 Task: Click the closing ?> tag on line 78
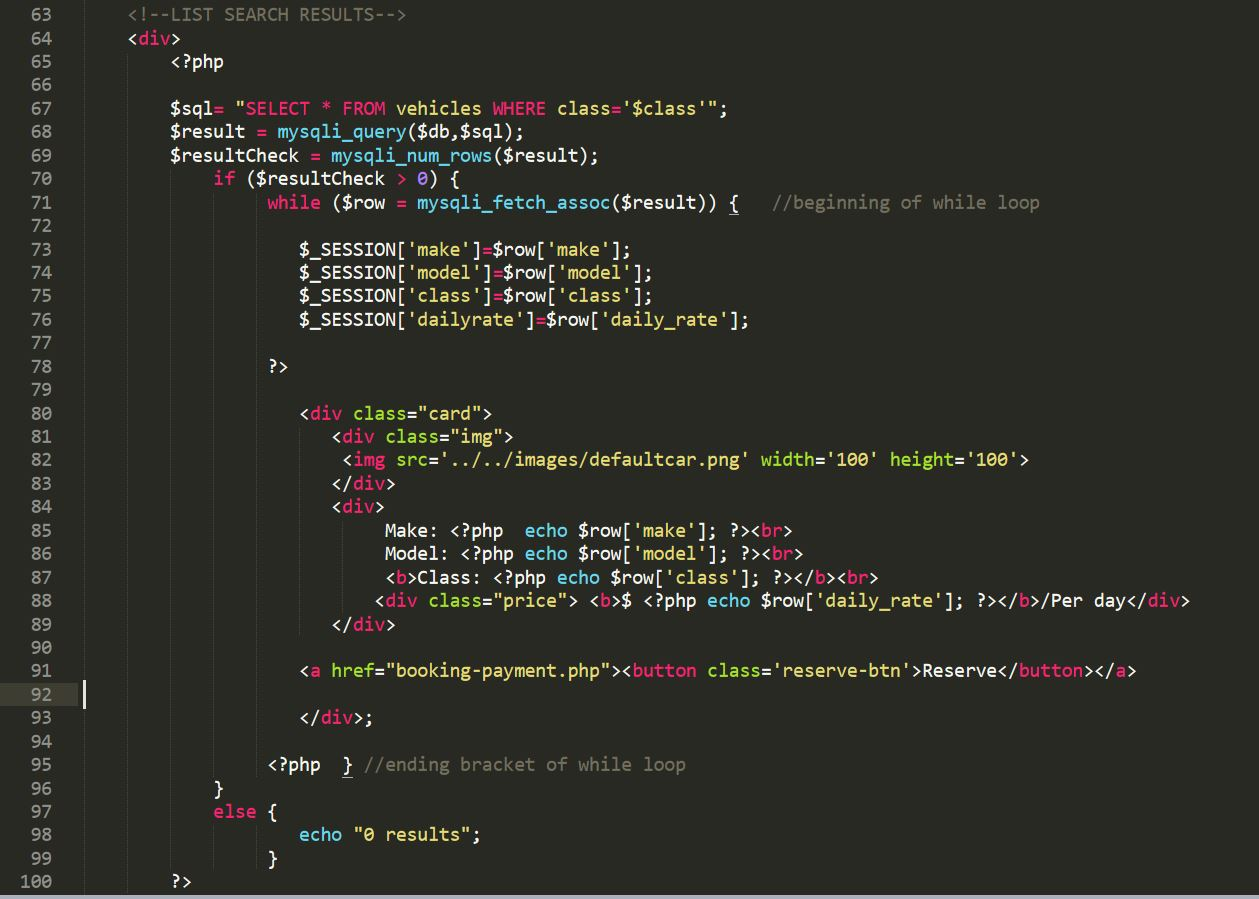278,366
